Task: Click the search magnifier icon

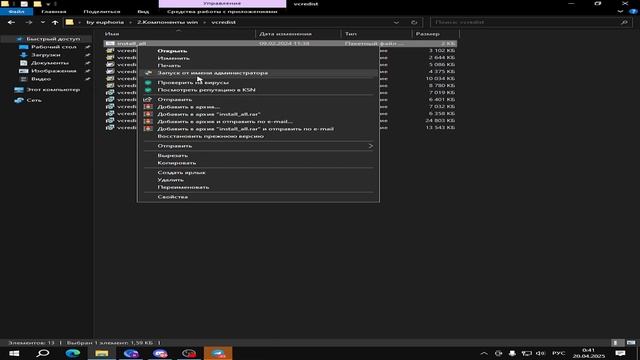Action: click(624, 22)
